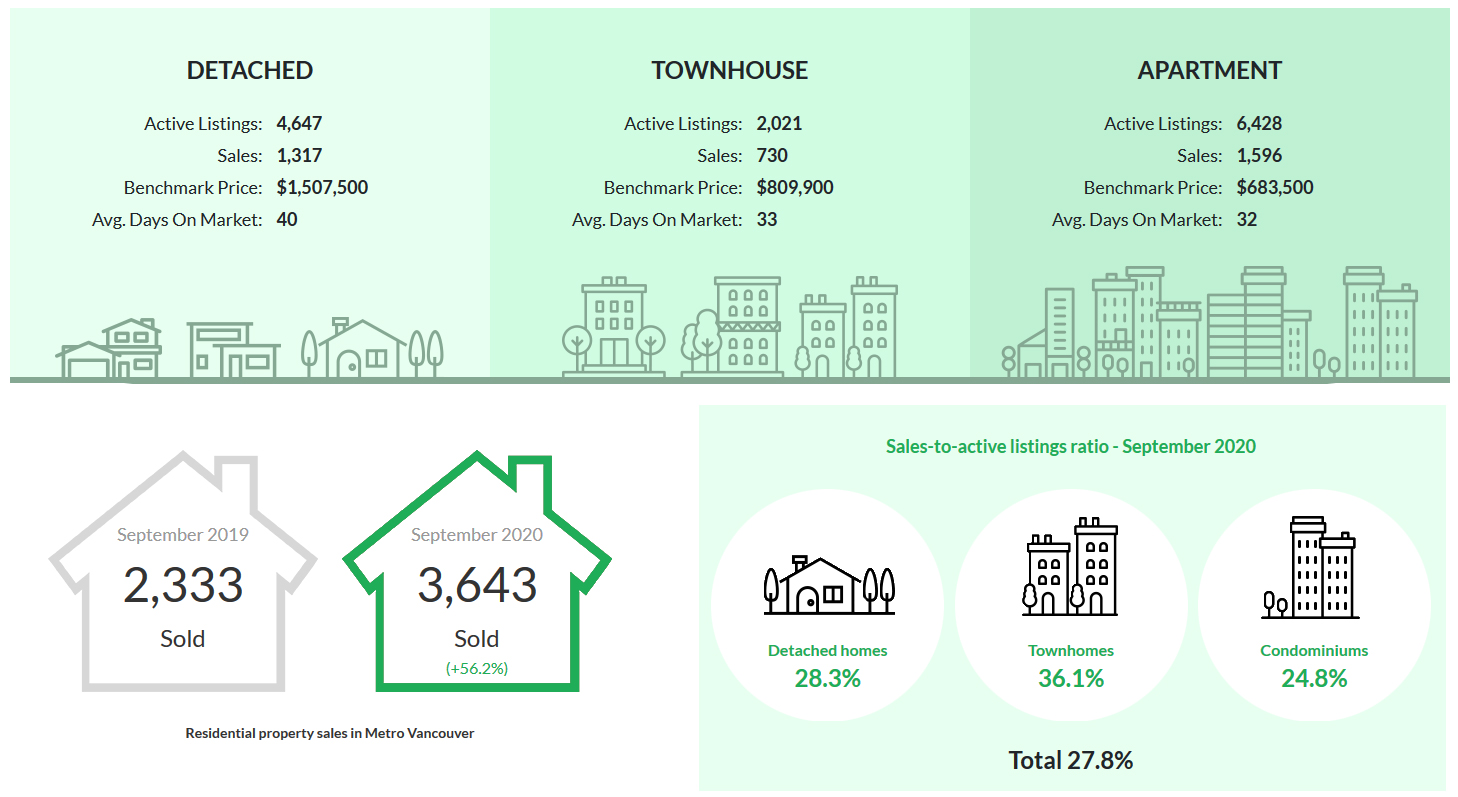Screen dimensions: 1458x797
Task: Click the 2,333 sold figure
Action: (x=183, y=586)
